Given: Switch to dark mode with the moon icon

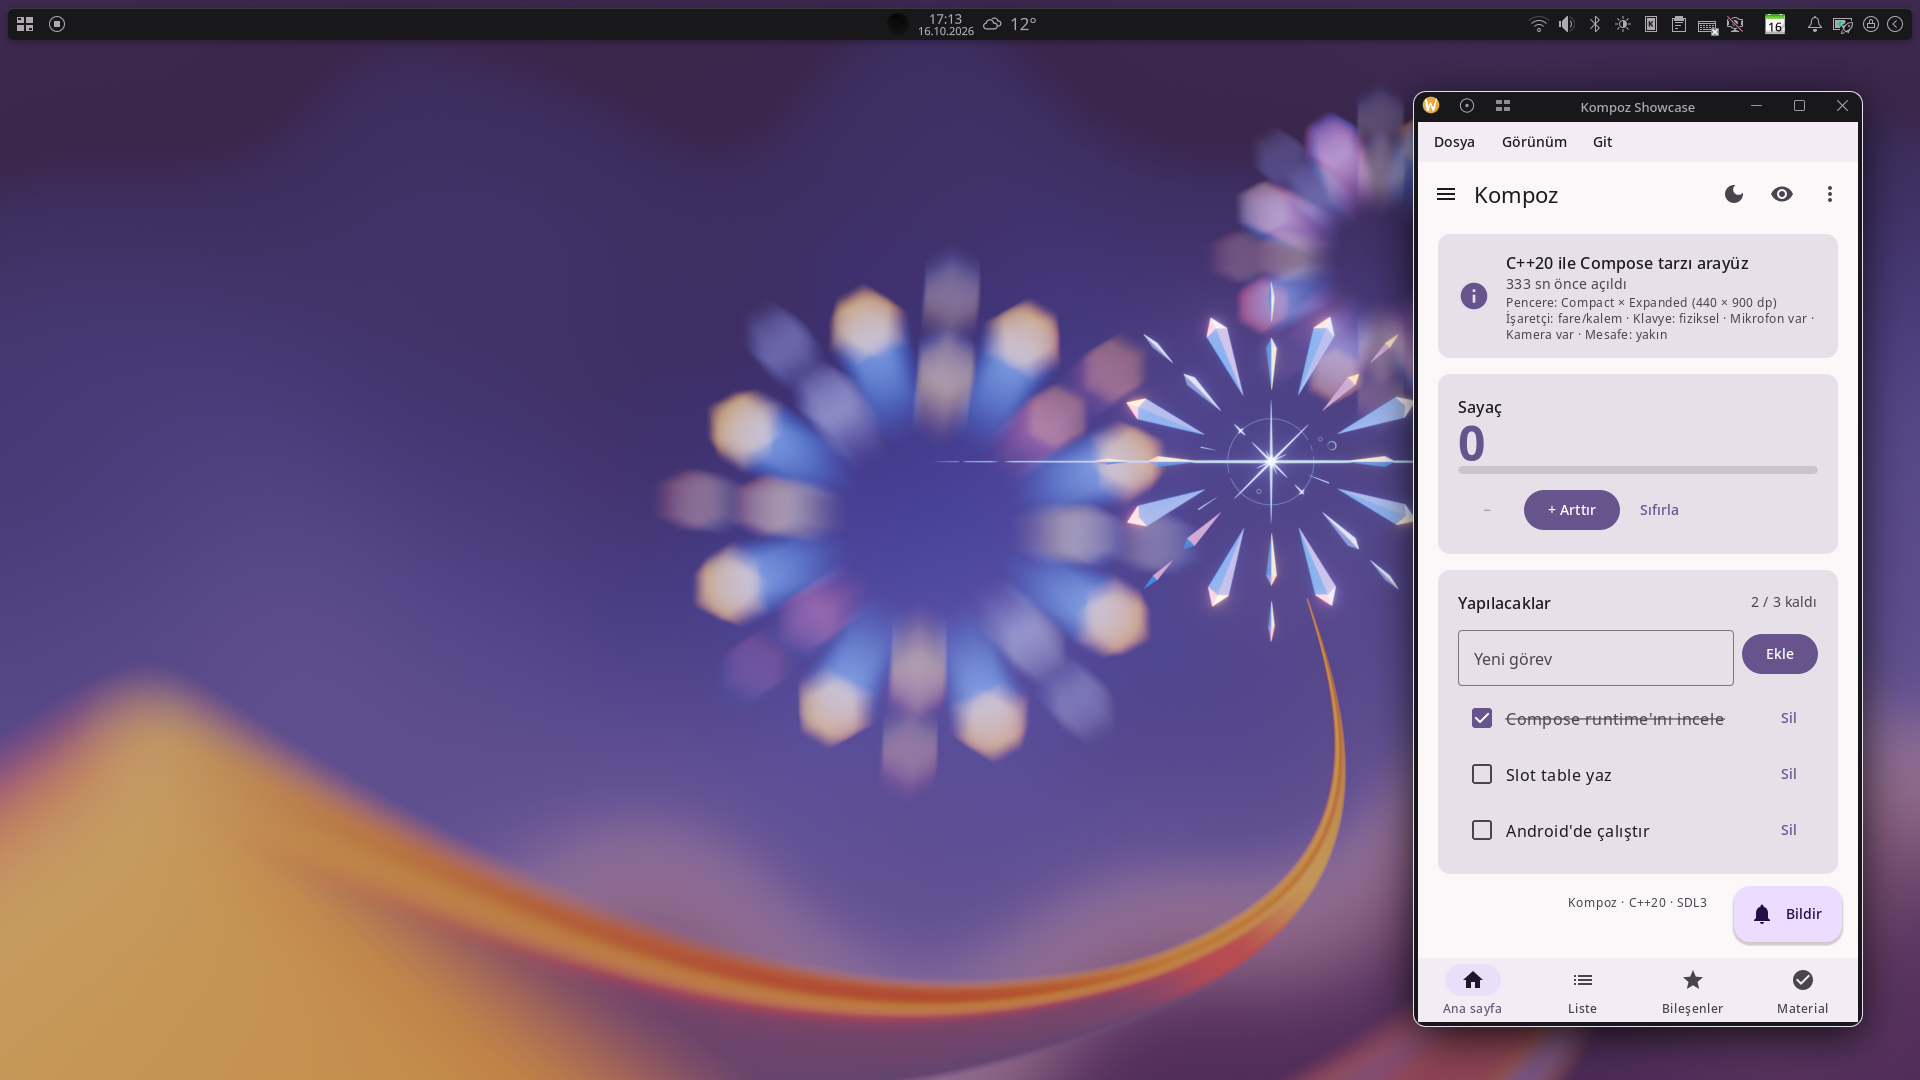Looking at the screenshot, I should (x=1734, y=194).
